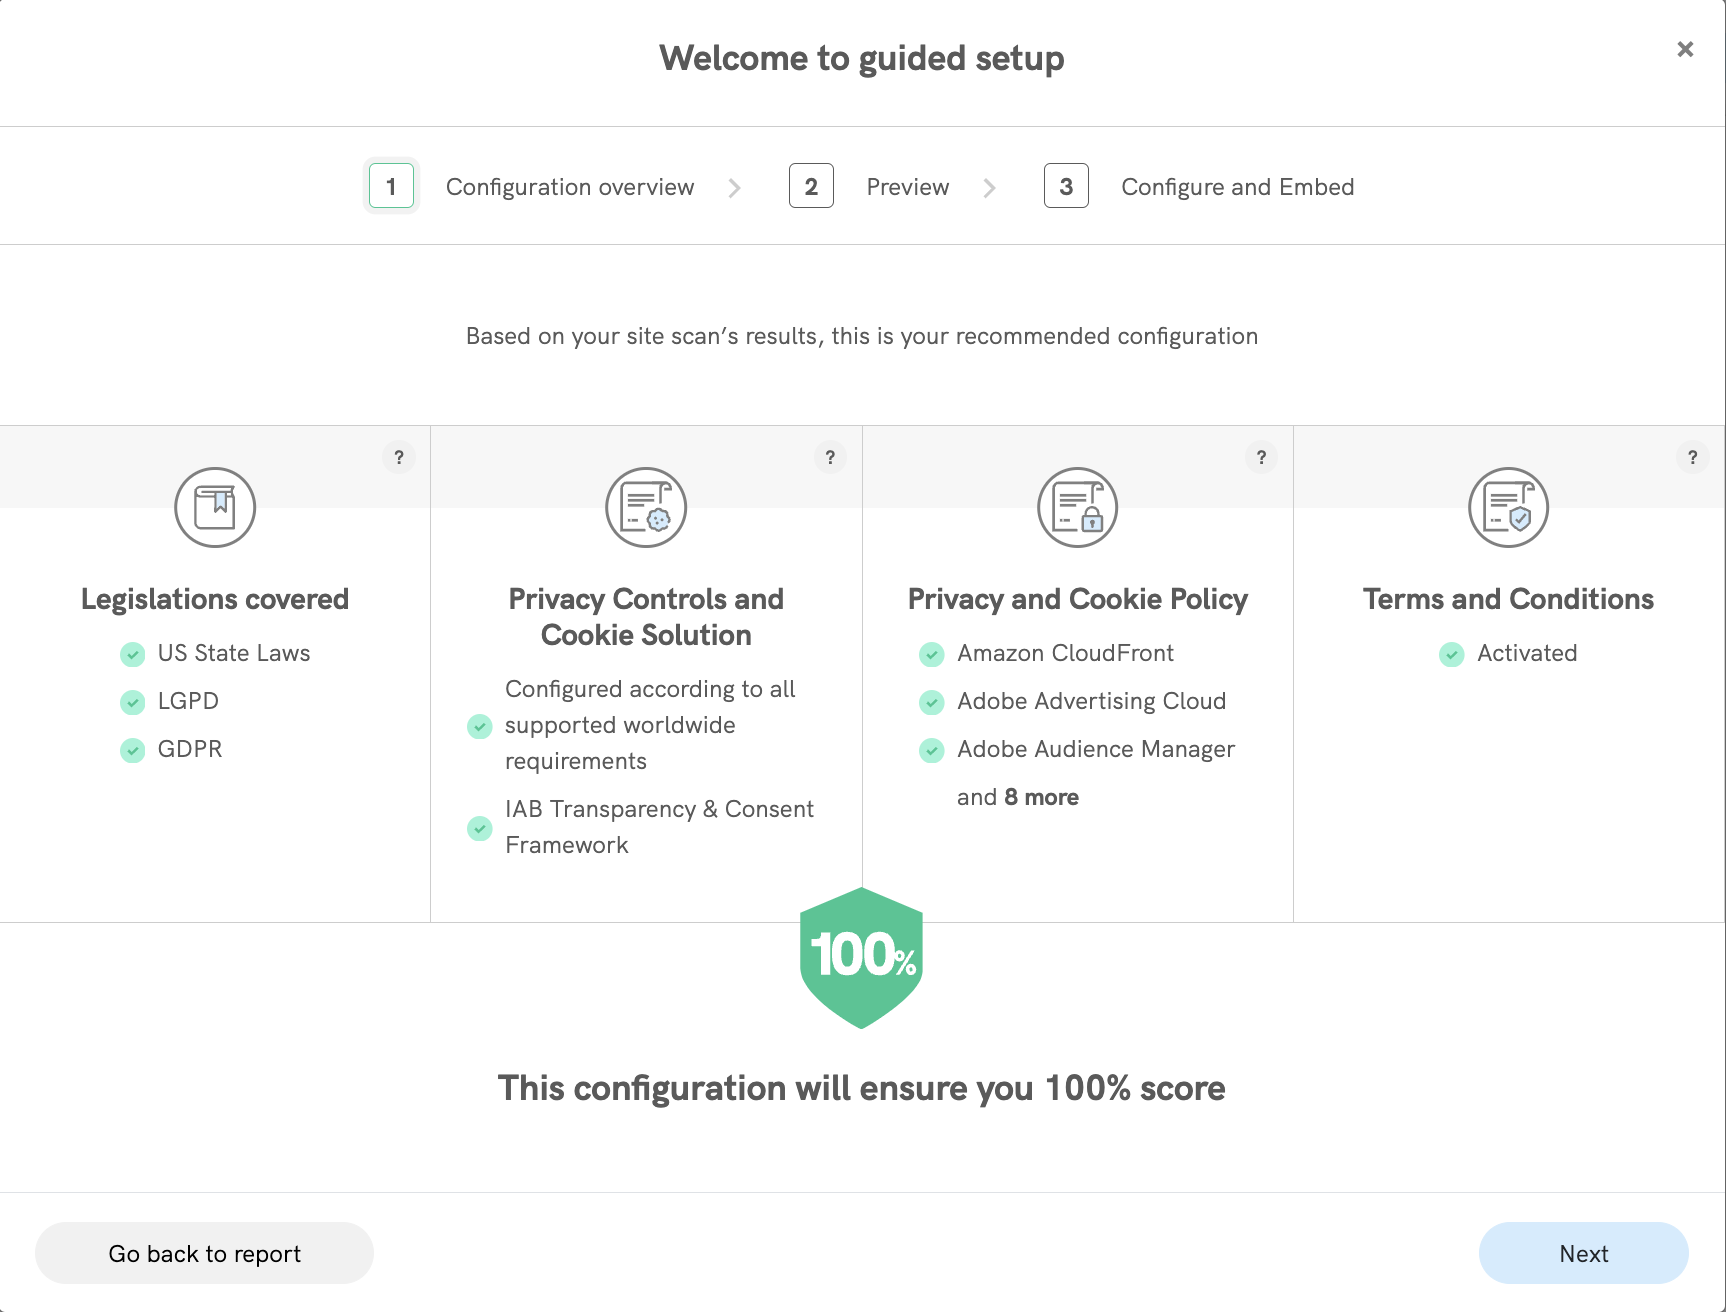Click the 100% score shield badge
The height and width of the screenshot is (1312, 1726).
tap(861, 957)
